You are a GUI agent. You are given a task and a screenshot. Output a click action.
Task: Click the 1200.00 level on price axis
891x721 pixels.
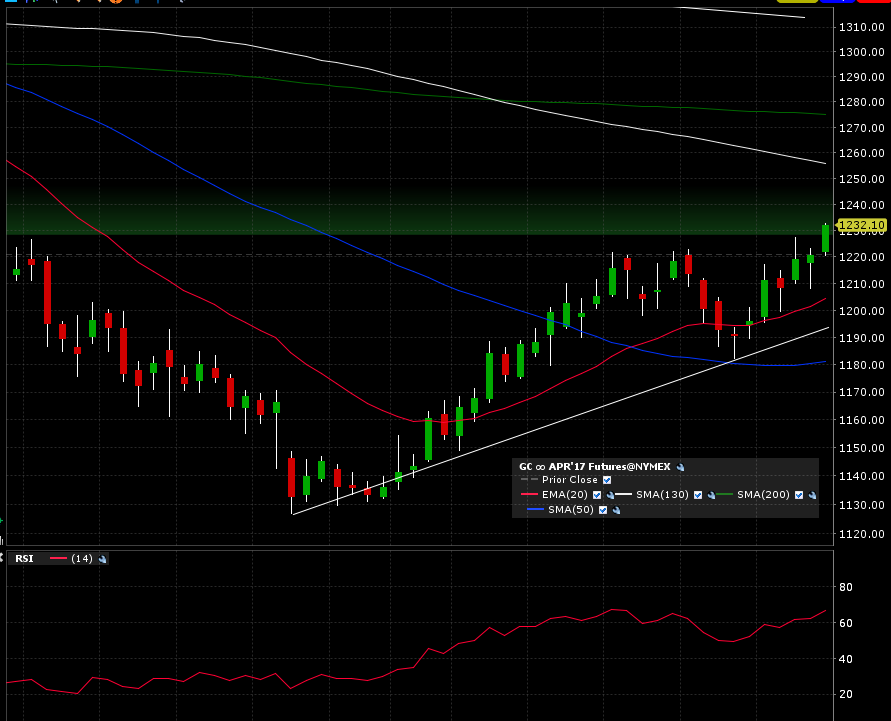[x=861, y=311]
